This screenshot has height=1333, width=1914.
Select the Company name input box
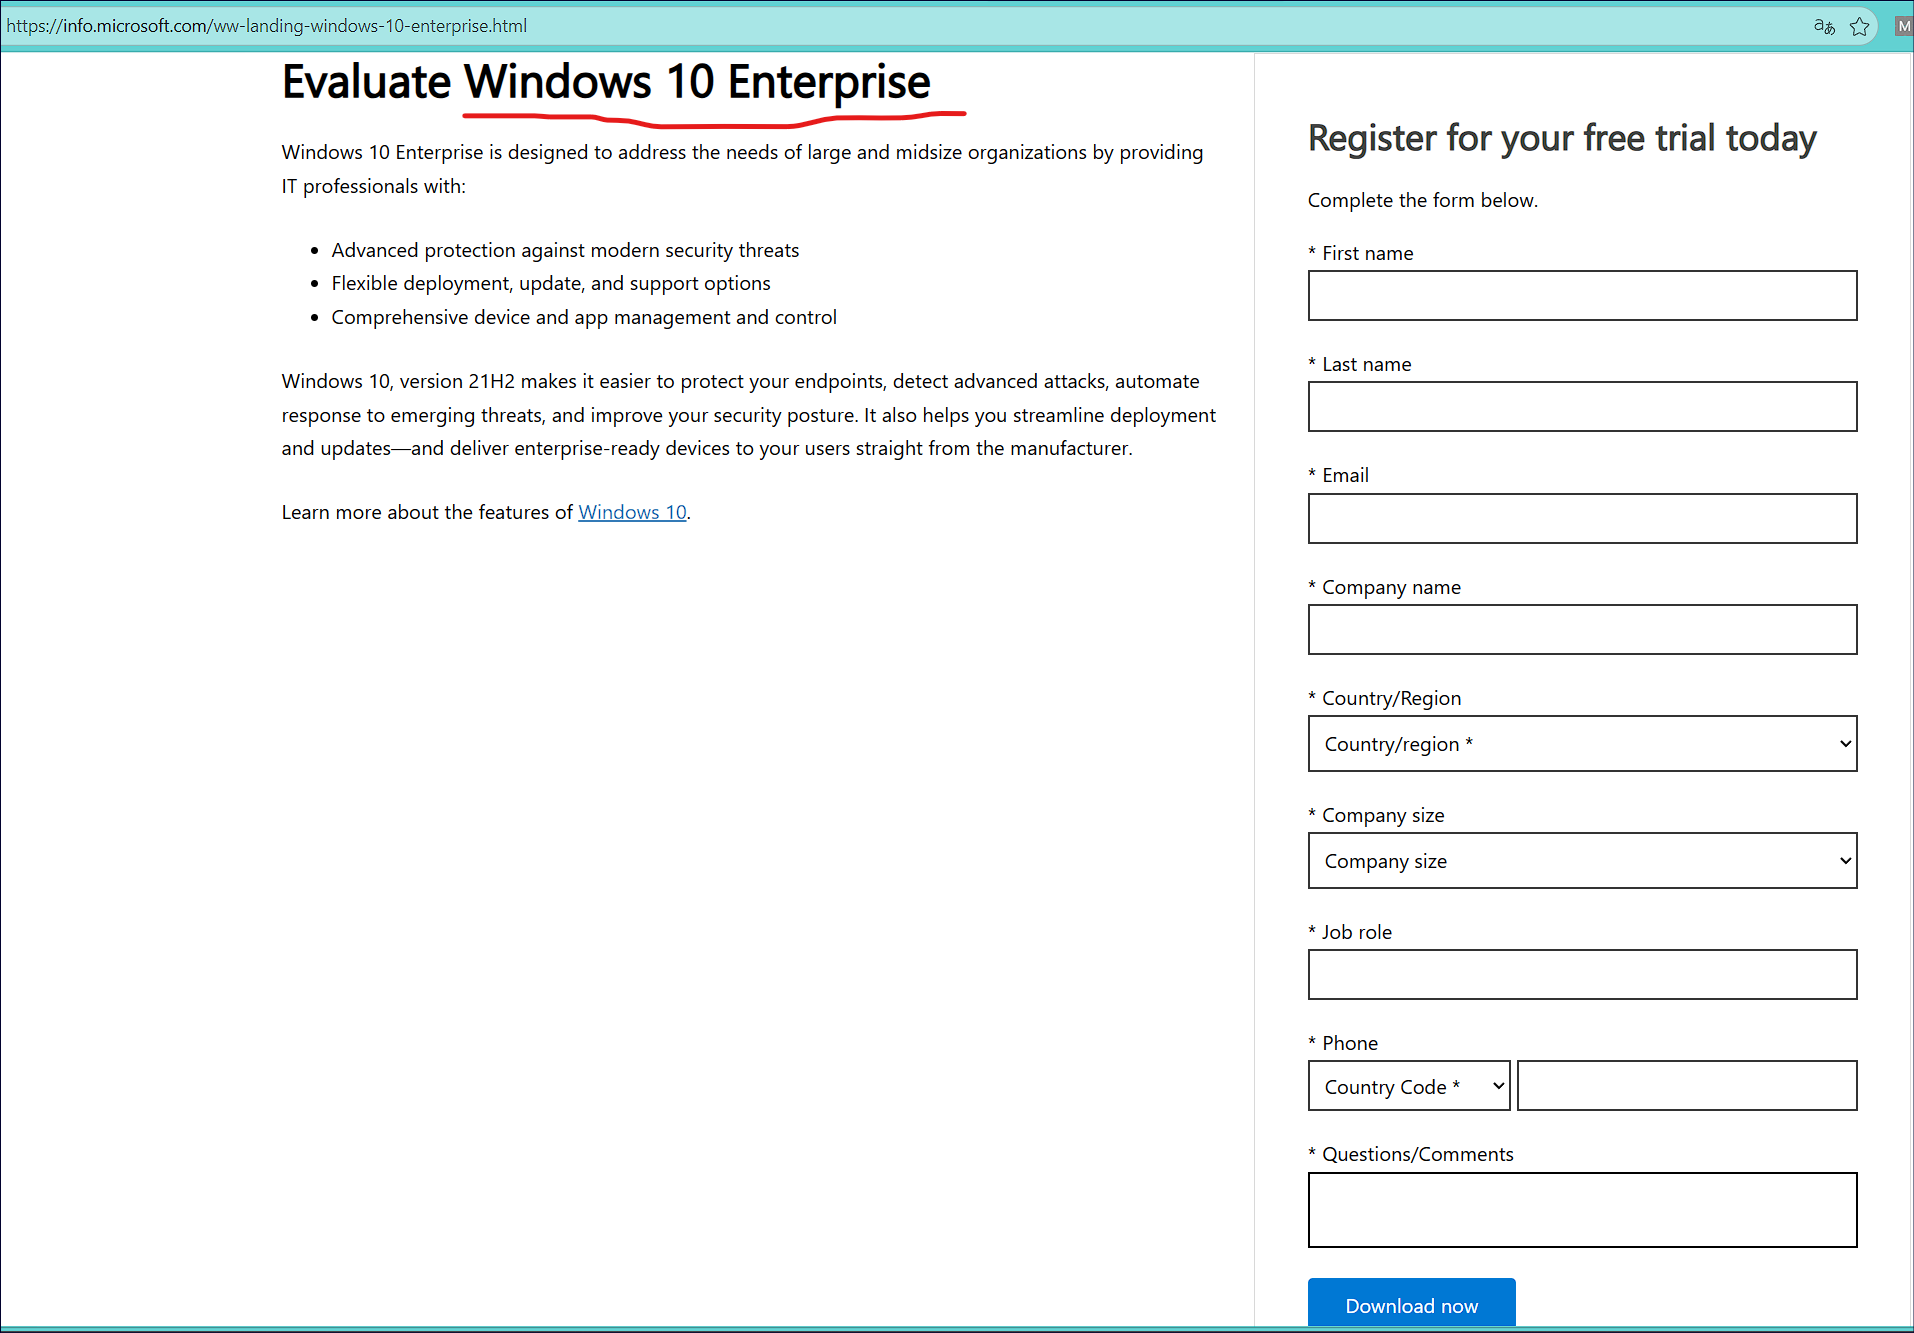[x=1582, y=630]
